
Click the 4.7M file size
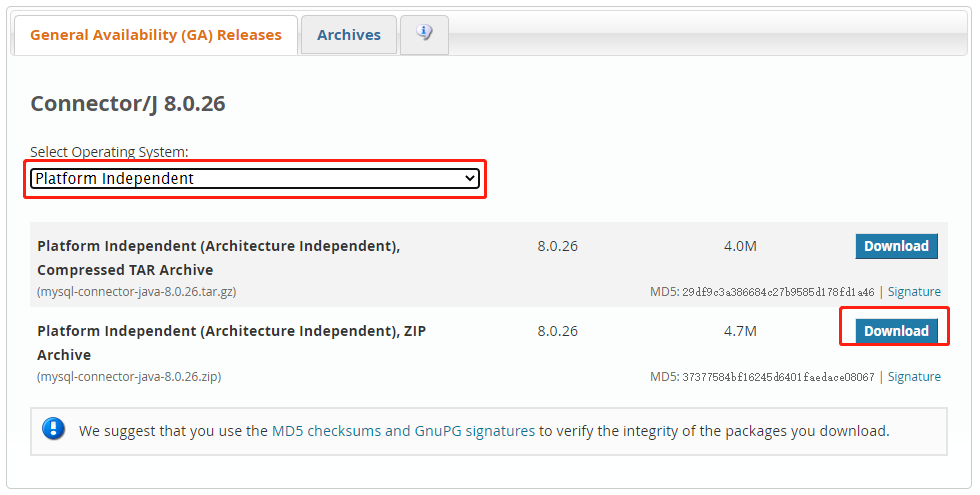click(740, 331)
